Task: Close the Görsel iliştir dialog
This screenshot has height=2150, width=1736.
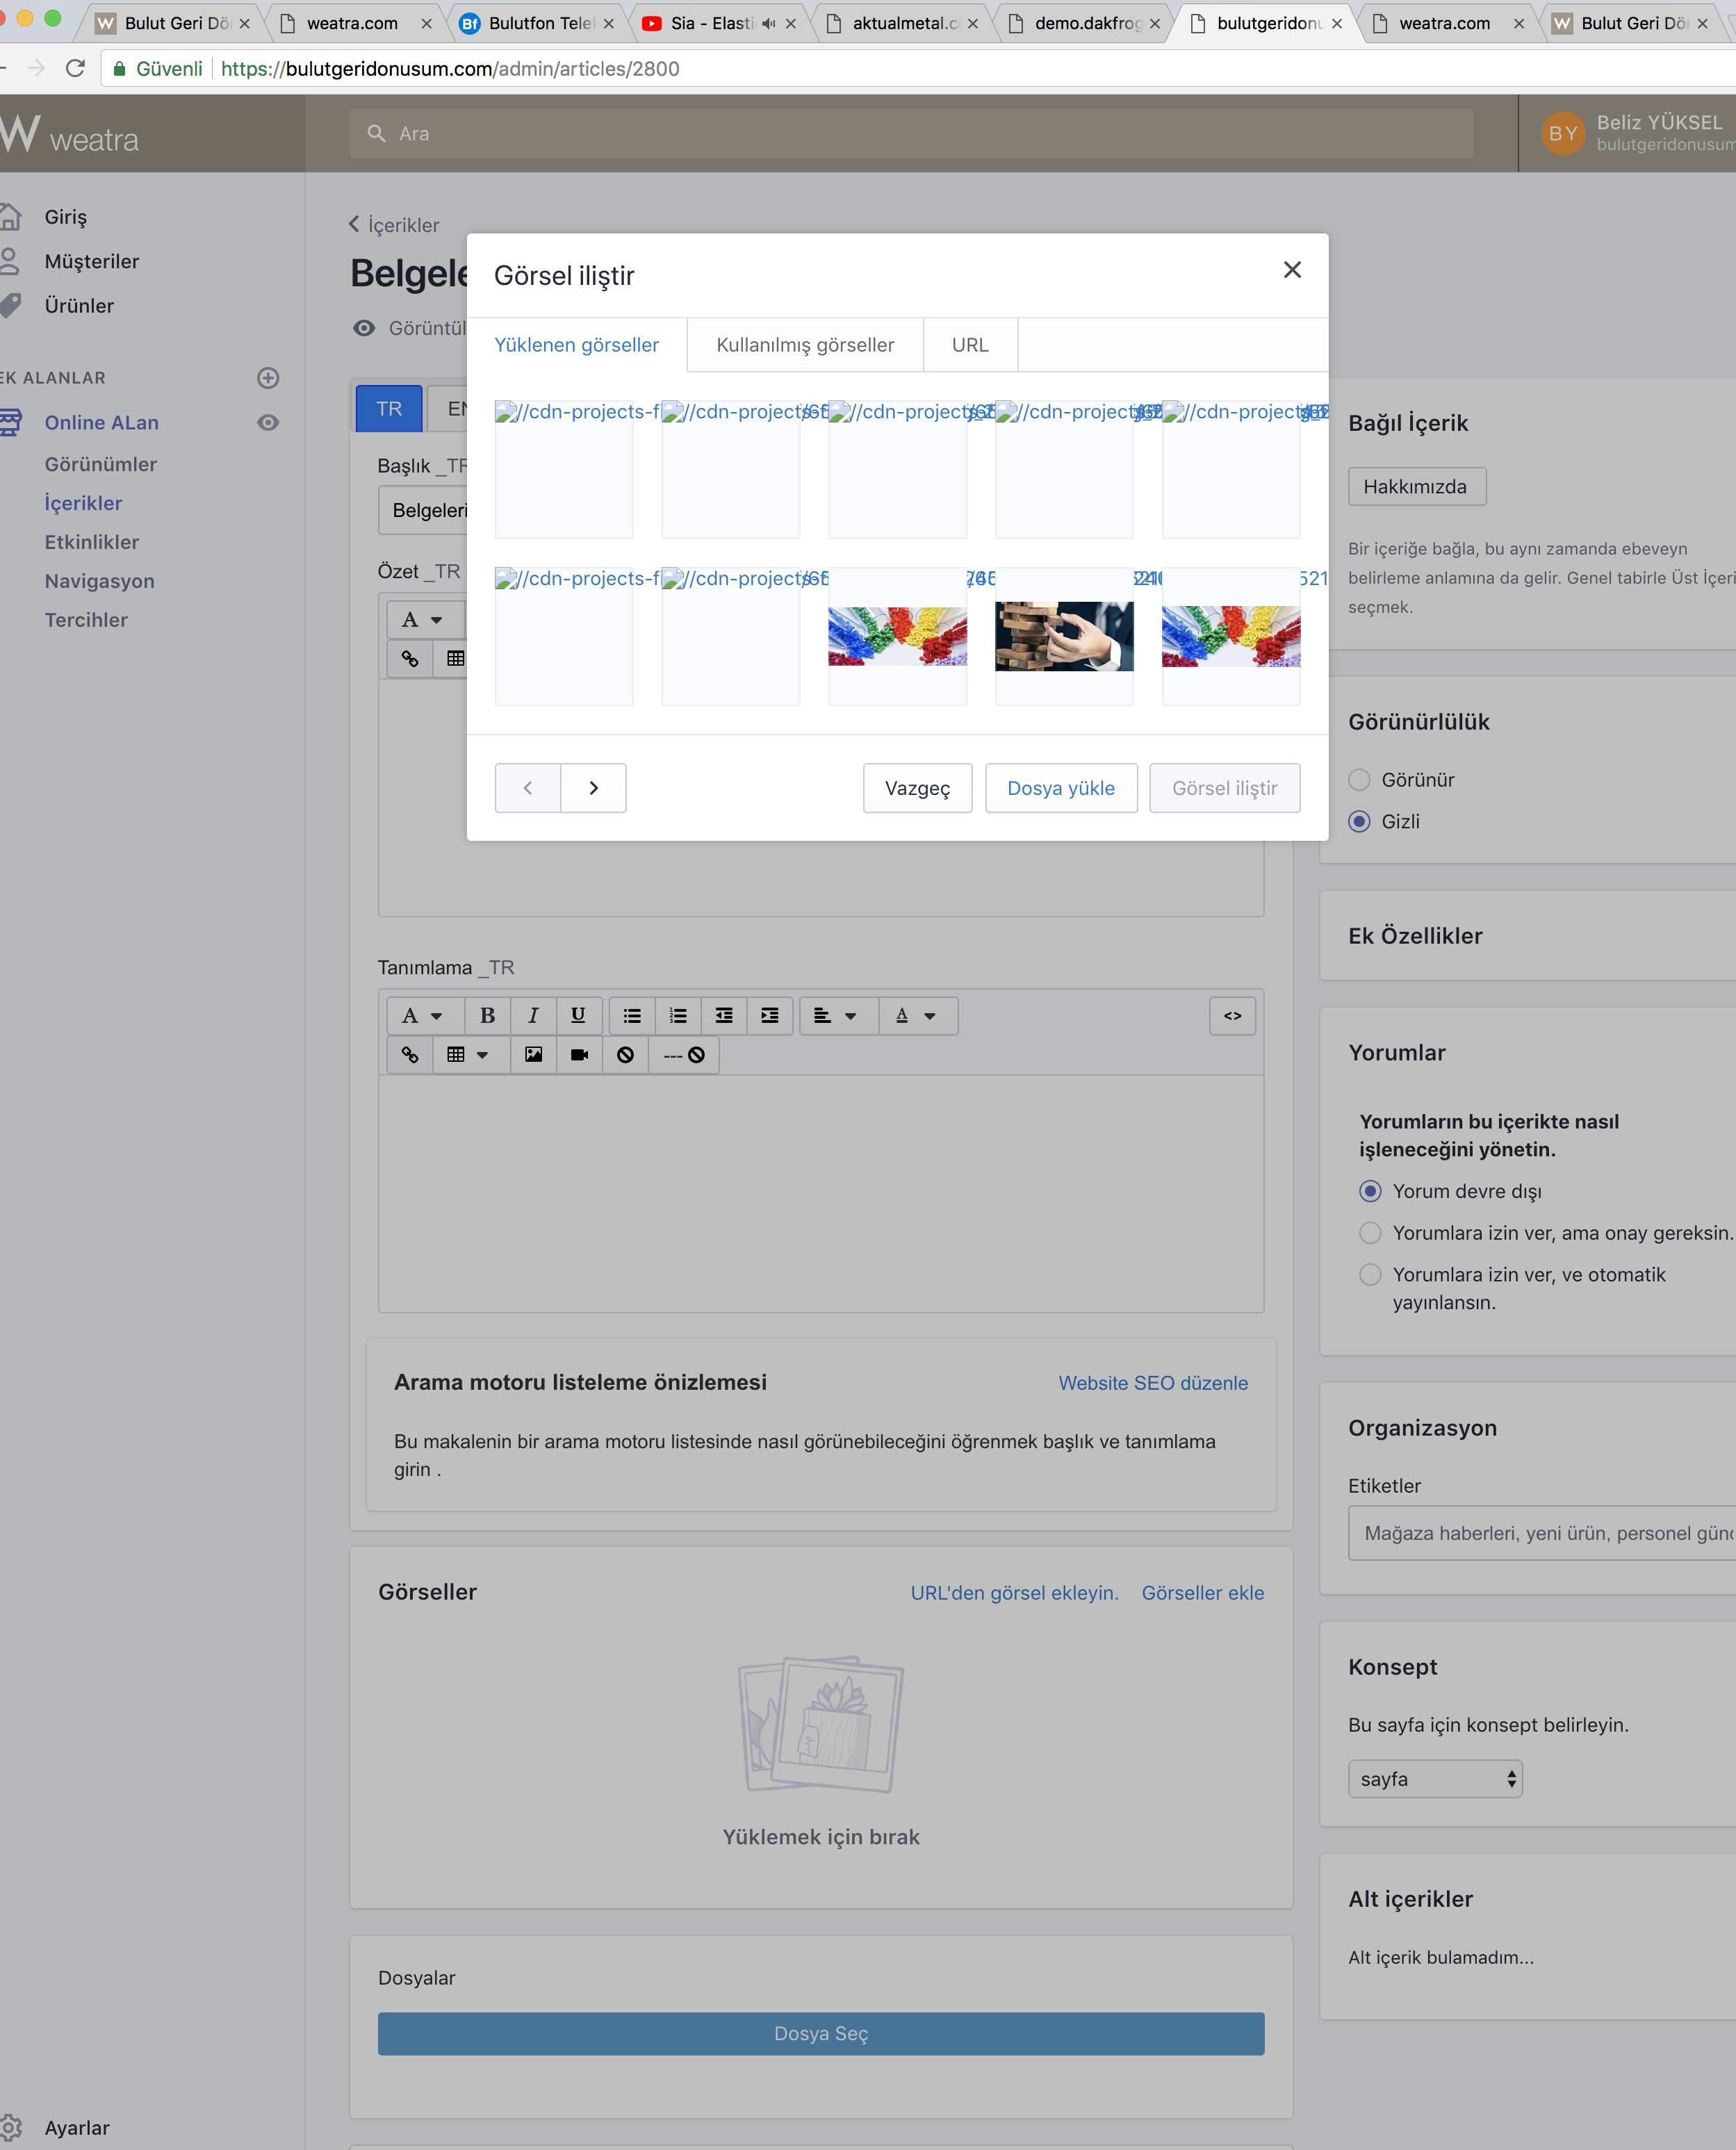Action: [x=1292, y=270]
